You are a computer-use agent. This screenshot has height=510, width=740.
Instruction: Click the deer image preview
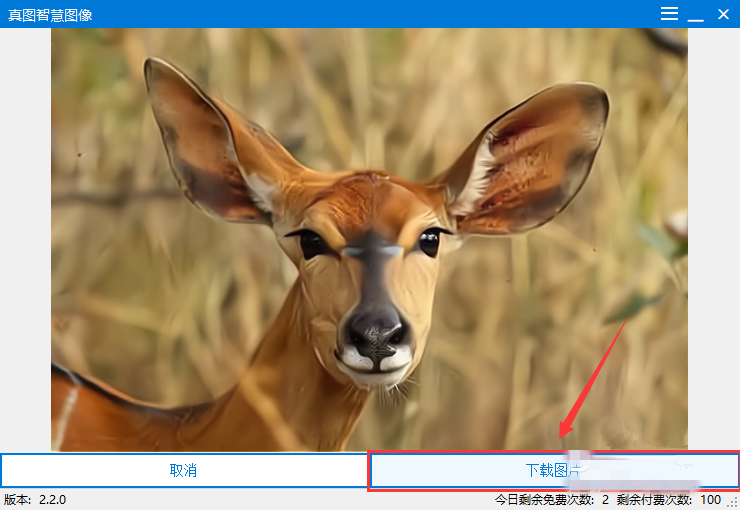(369, 240)
